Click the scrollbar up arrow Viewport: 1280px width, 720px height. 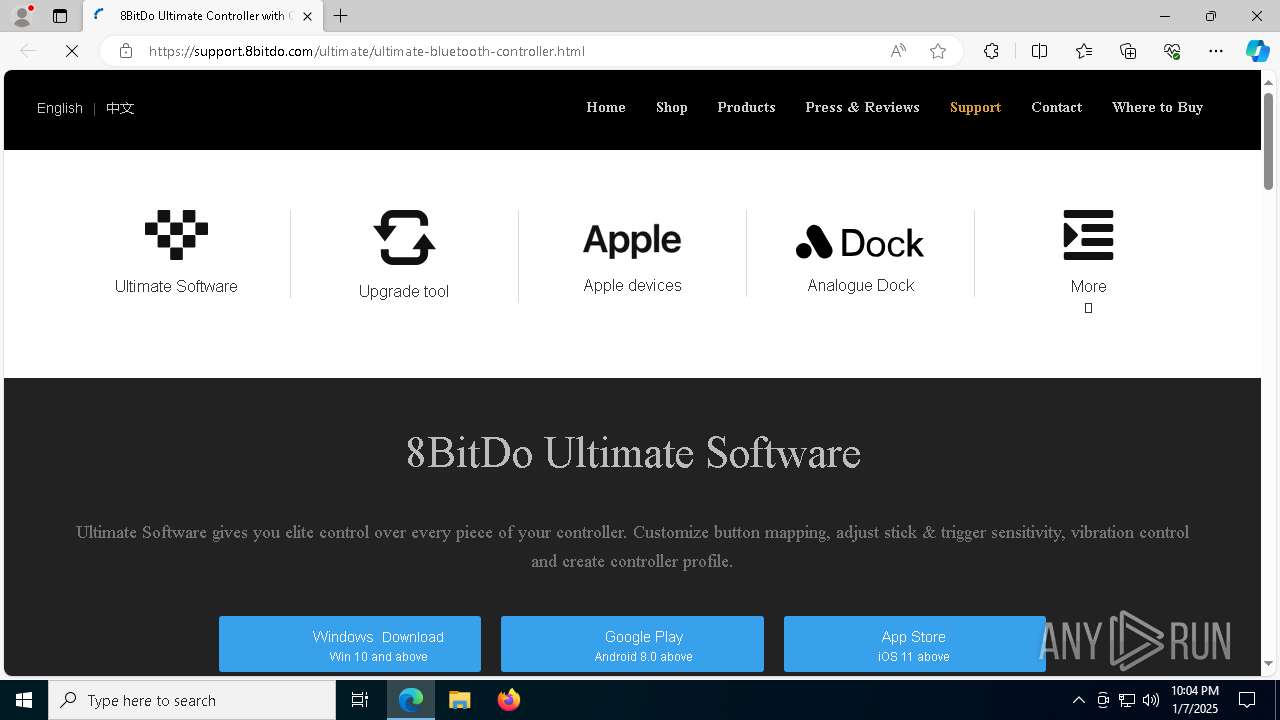[x=1268, y=82]
